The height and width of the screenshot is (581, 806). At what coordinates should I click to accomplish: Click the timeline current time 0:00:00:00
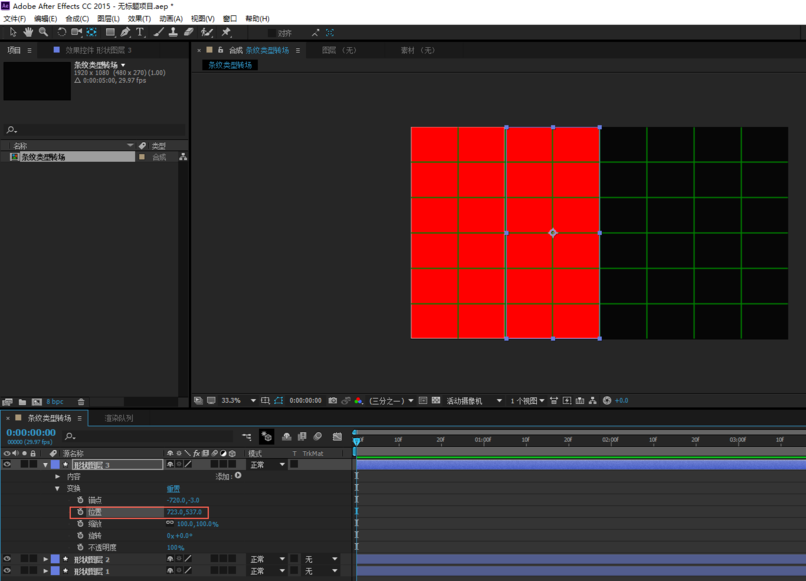pos(31,432)
